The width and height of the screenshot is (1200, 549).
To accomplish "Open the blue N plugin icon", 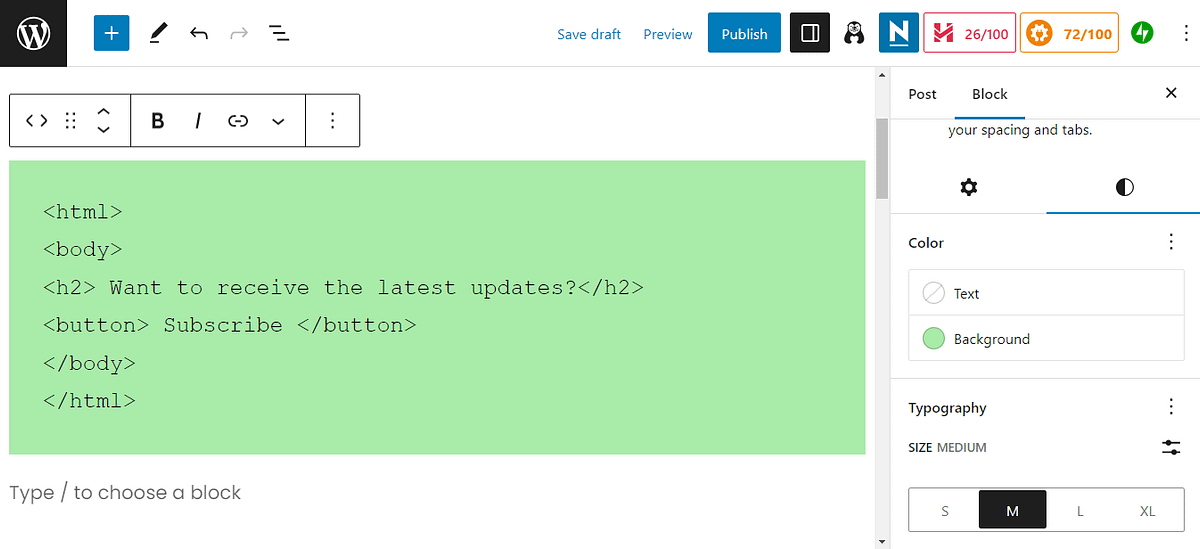I will click(x=899, y=33).
